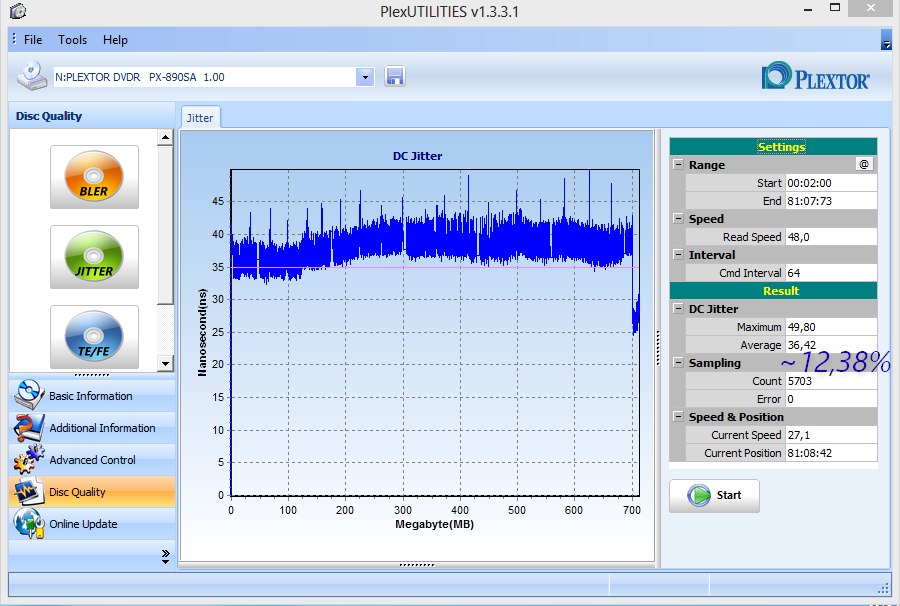Open the Advanced Control section
900x606 pixels.
click(92, 460)
